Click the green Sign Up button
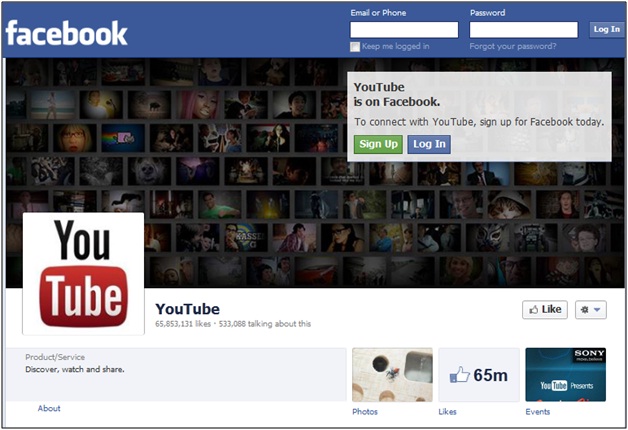 tap(378, 144)
